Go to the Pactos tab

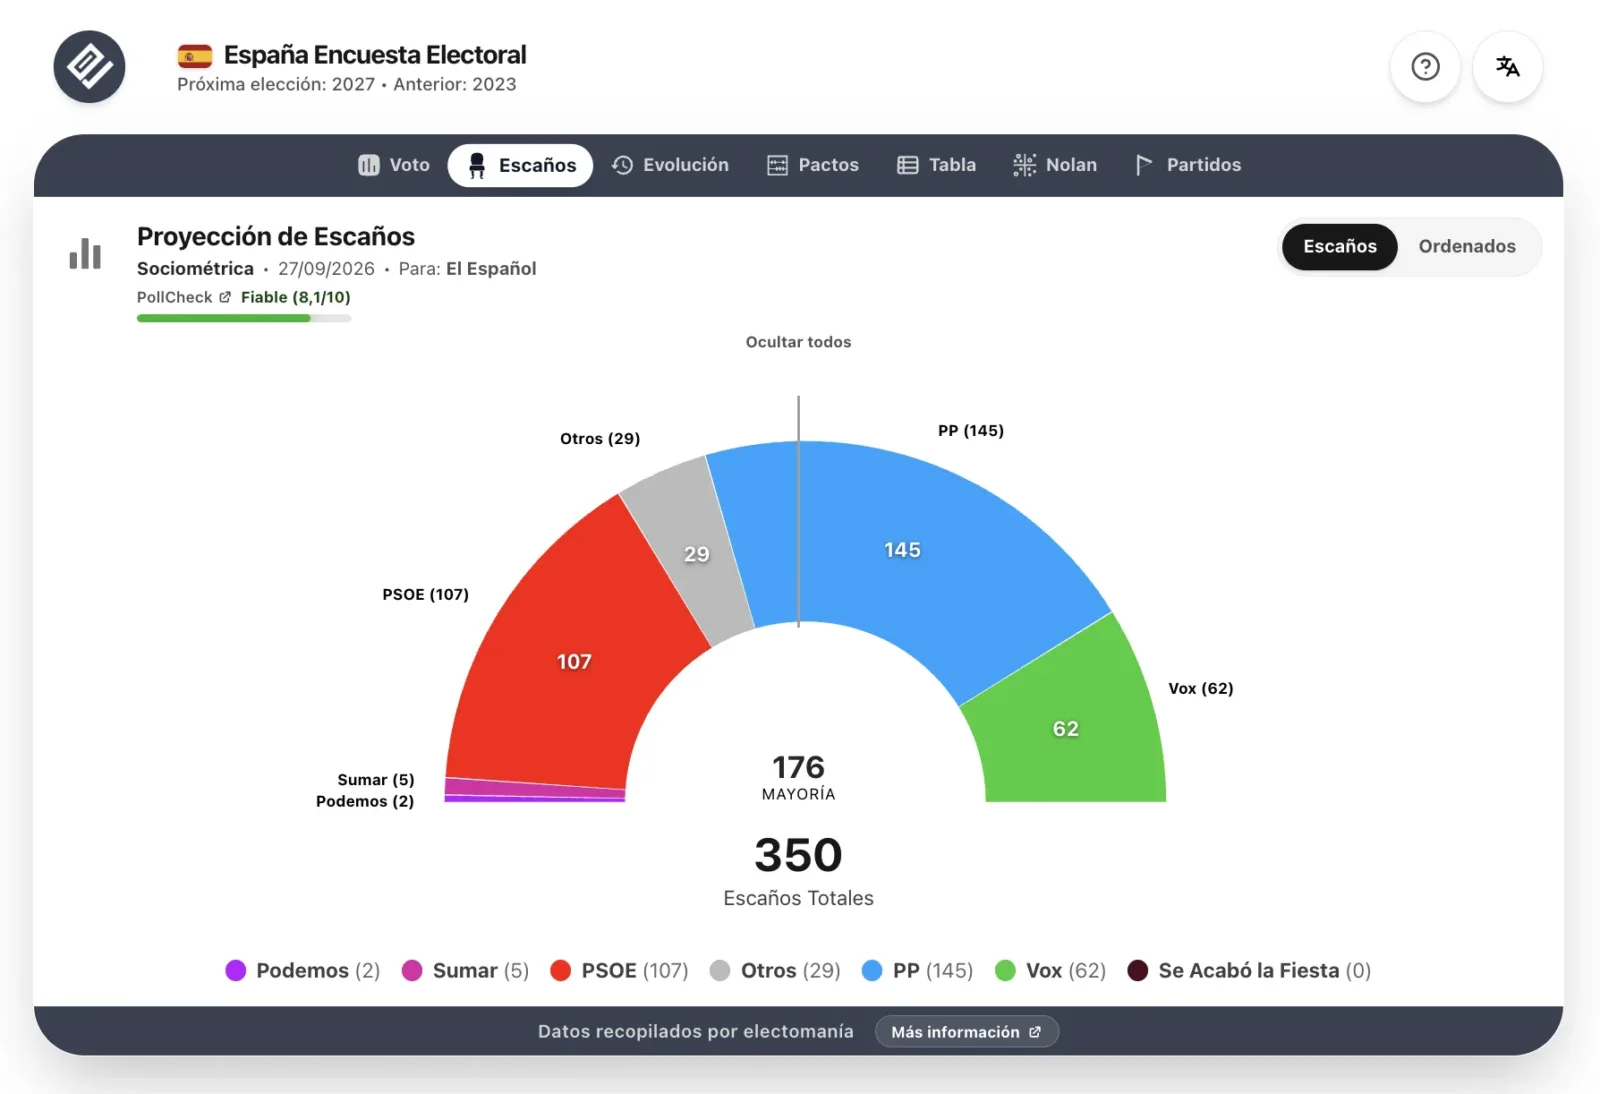click(x=813, y=165)
